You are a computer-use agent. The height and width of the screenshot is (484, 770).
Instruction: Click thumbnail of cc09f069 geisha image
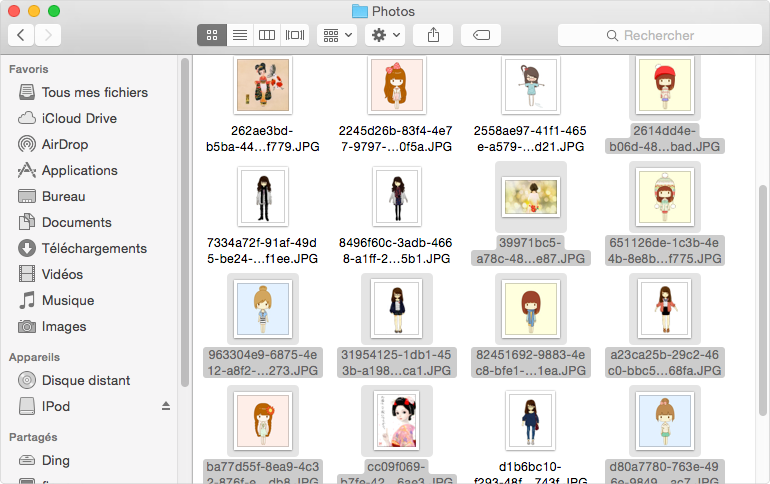397,421
